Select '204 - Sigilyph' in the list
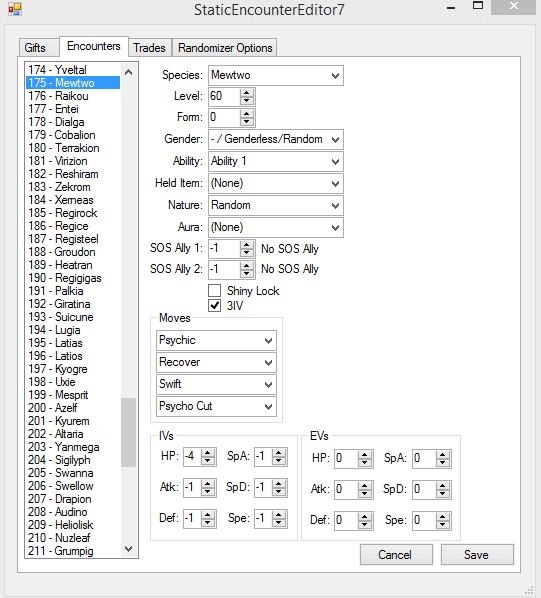The height and width of the screenshot is (598, 541). tap(73, 460)
